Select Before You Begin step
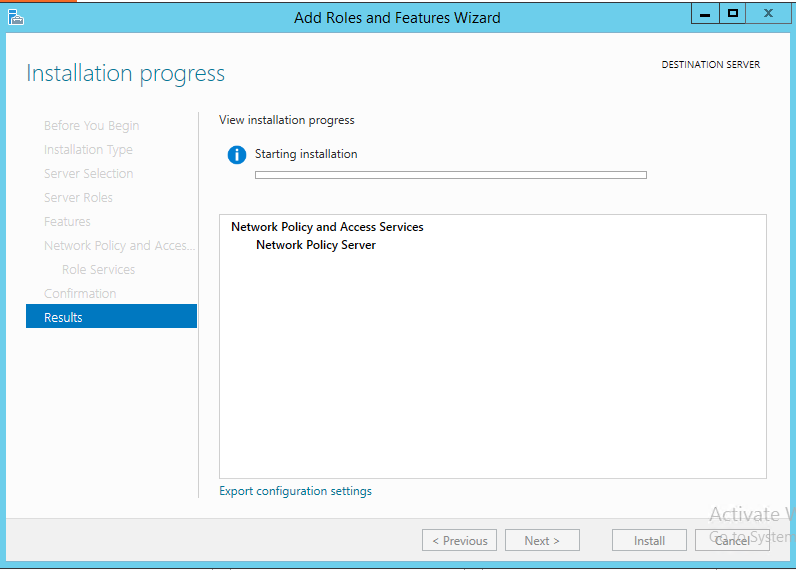This screenshot has height=570, width=796. click(91, 126)
